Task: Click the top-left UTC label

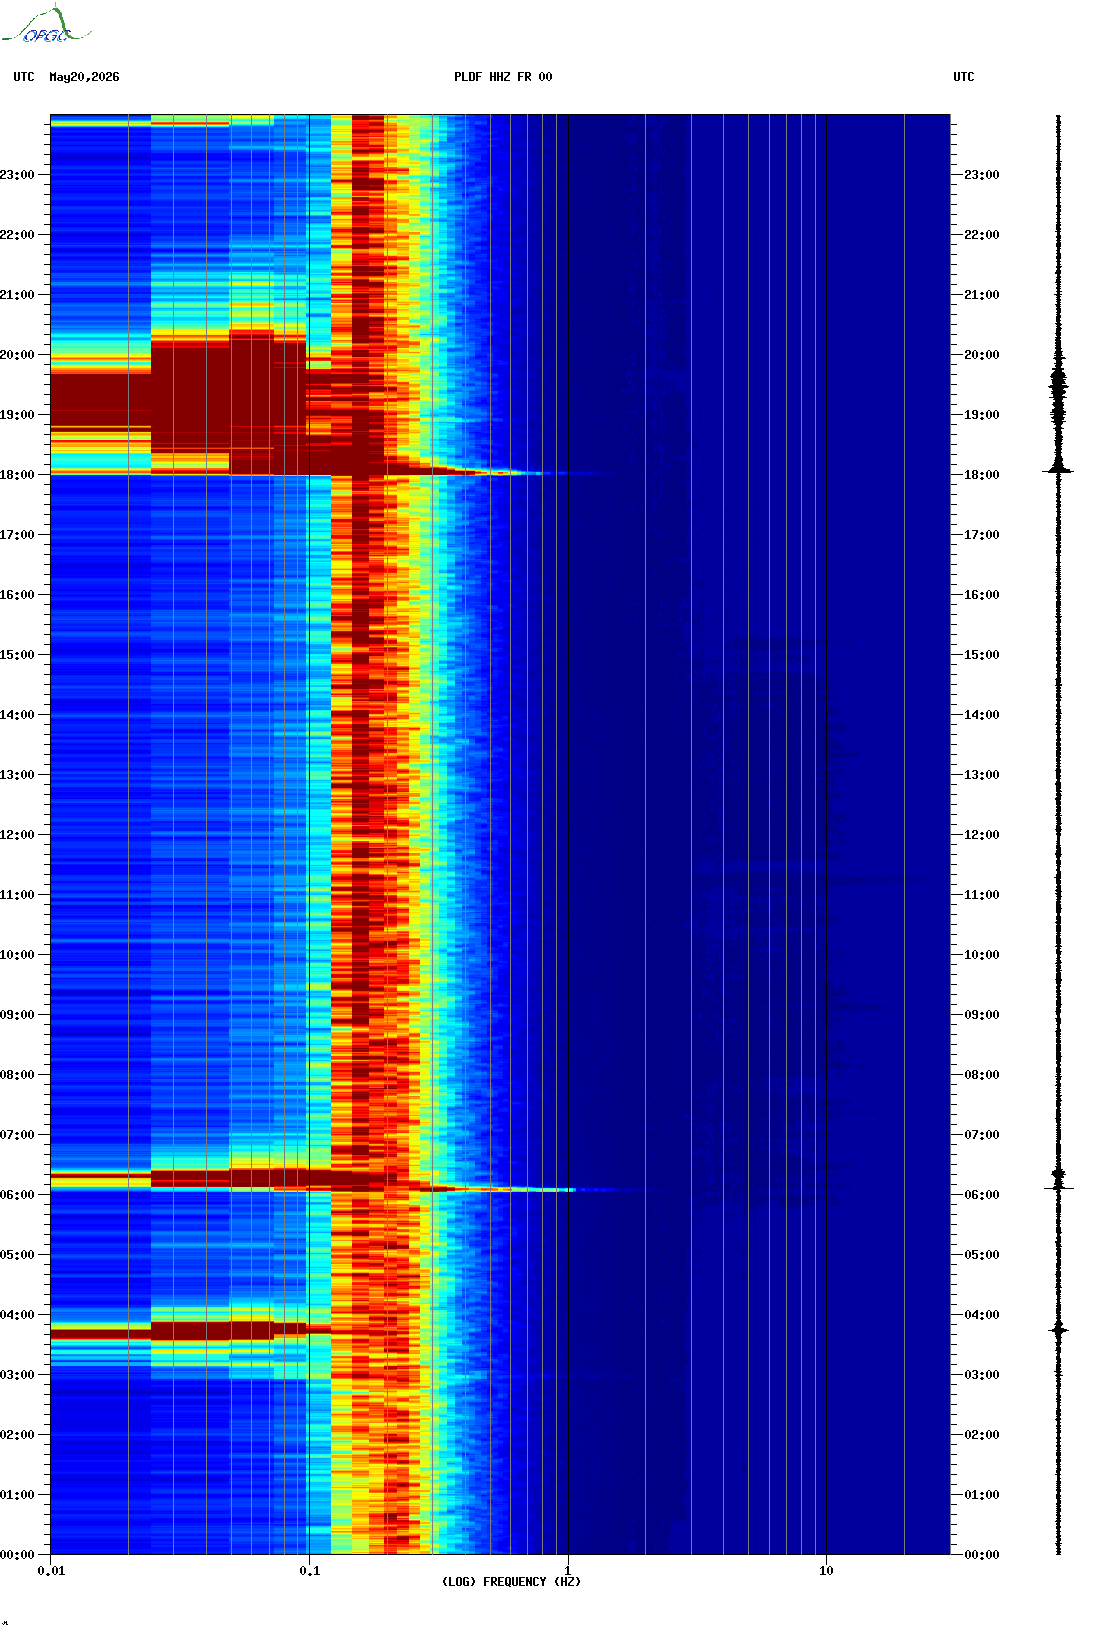Action: click(24, 77)
